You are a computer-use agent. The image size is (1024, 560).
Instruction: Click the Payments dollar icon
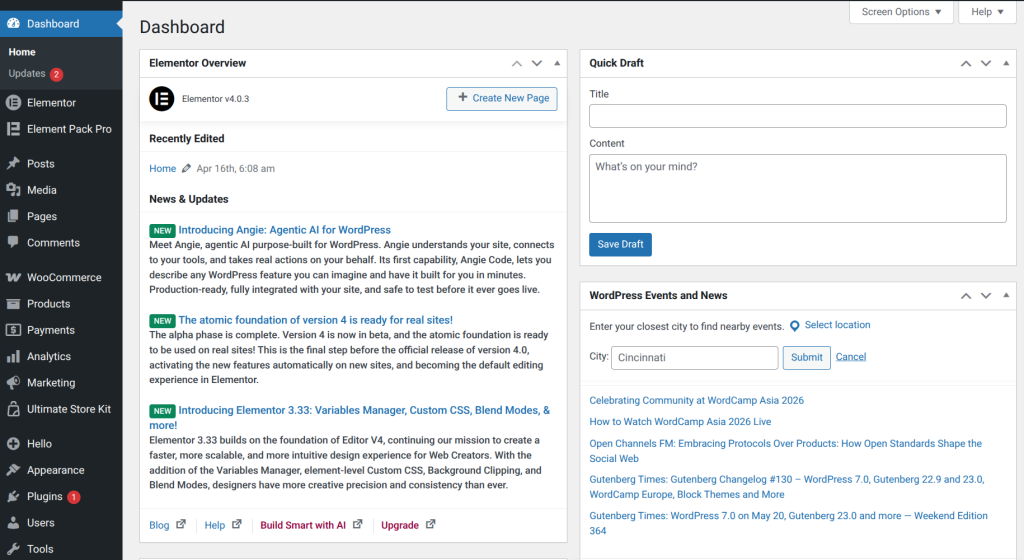tap(13, 330)
